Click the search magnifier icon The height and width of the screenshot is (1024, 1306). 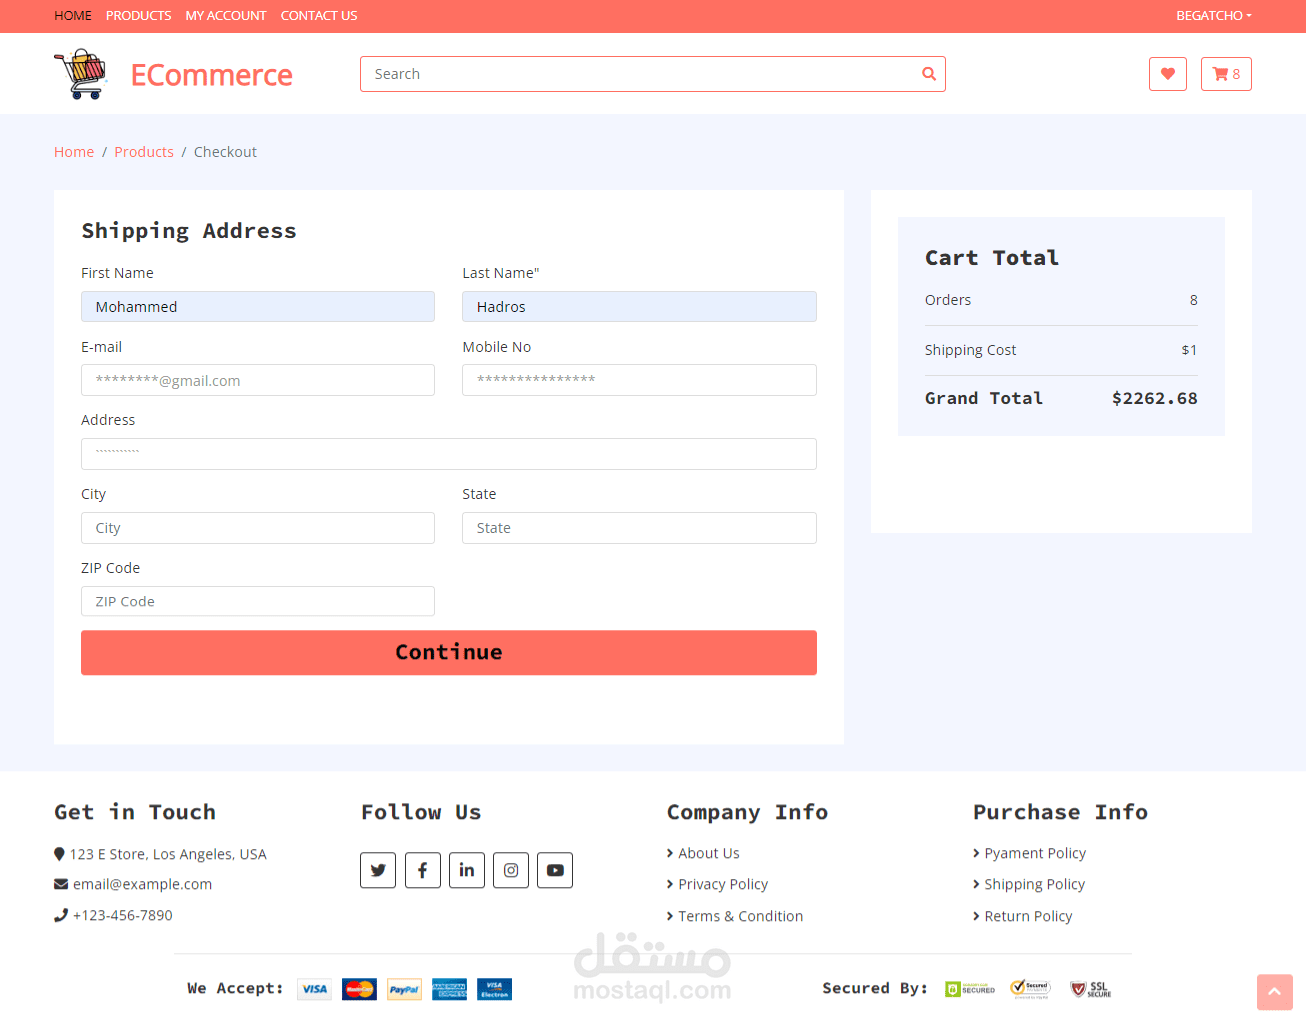[929, 74]
